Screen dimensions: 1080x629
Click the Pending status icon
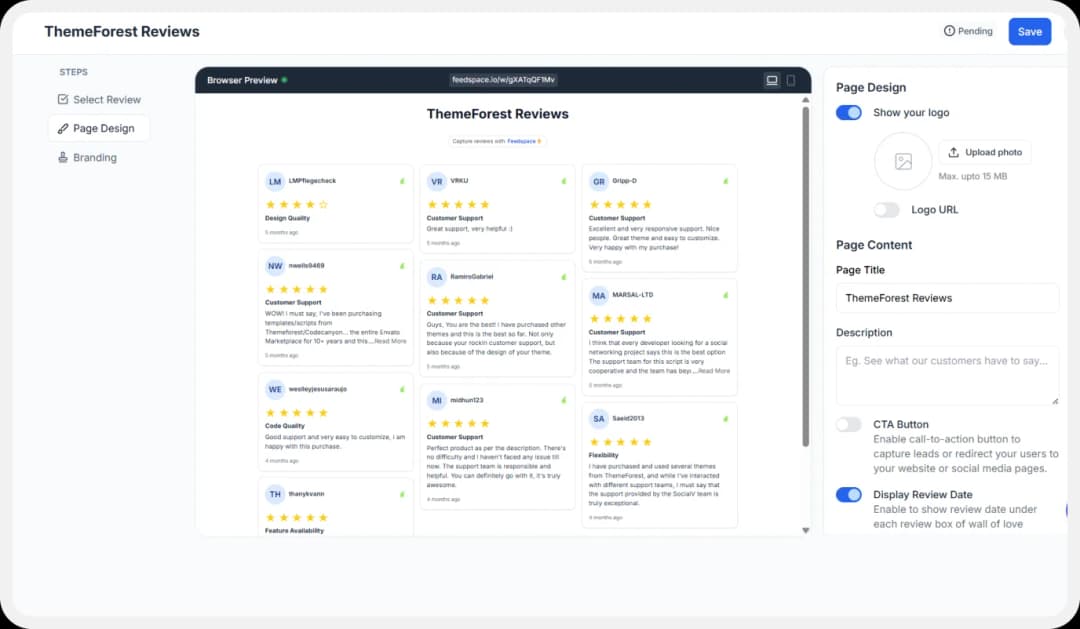click(949, 31)
